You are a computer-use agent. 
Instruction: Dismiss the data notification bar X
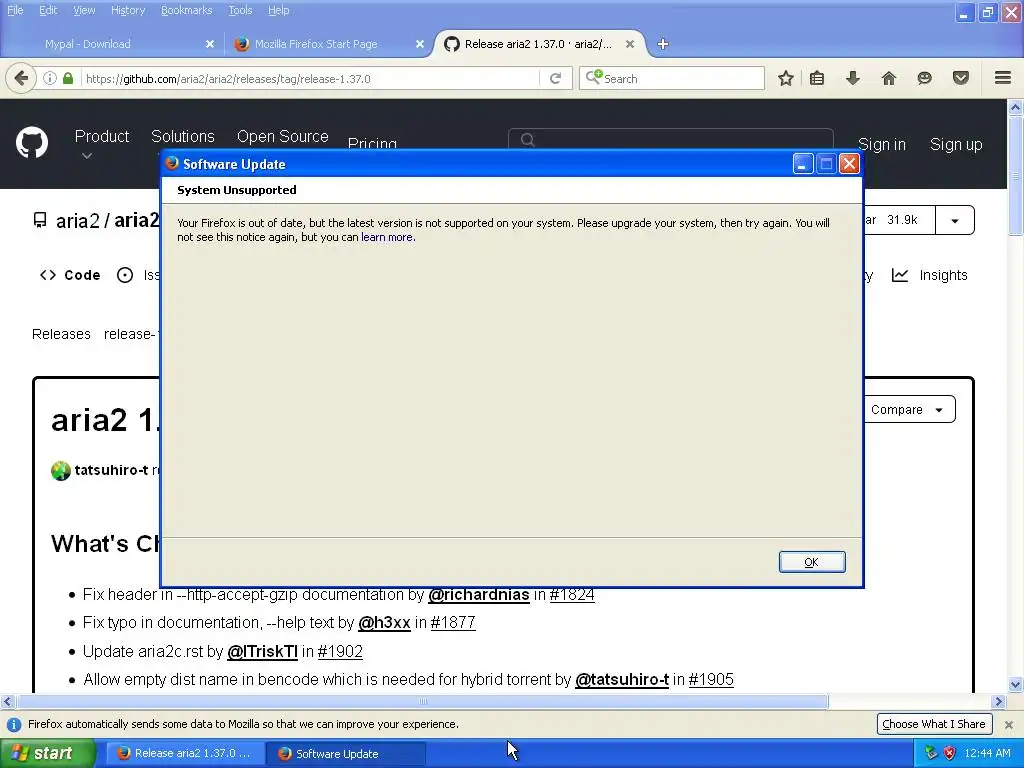click(1009, 724)
